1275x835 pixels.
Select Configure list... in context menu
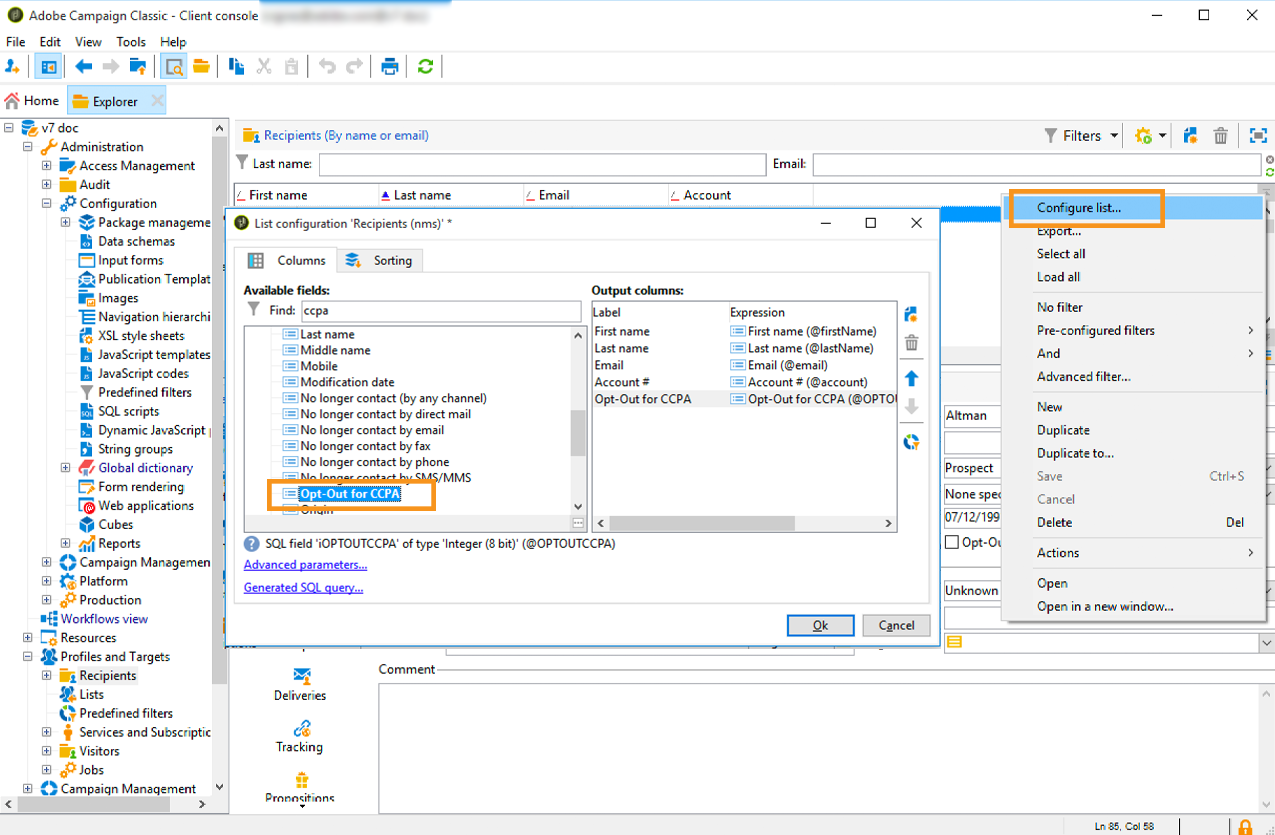(x=1078, y=208)
